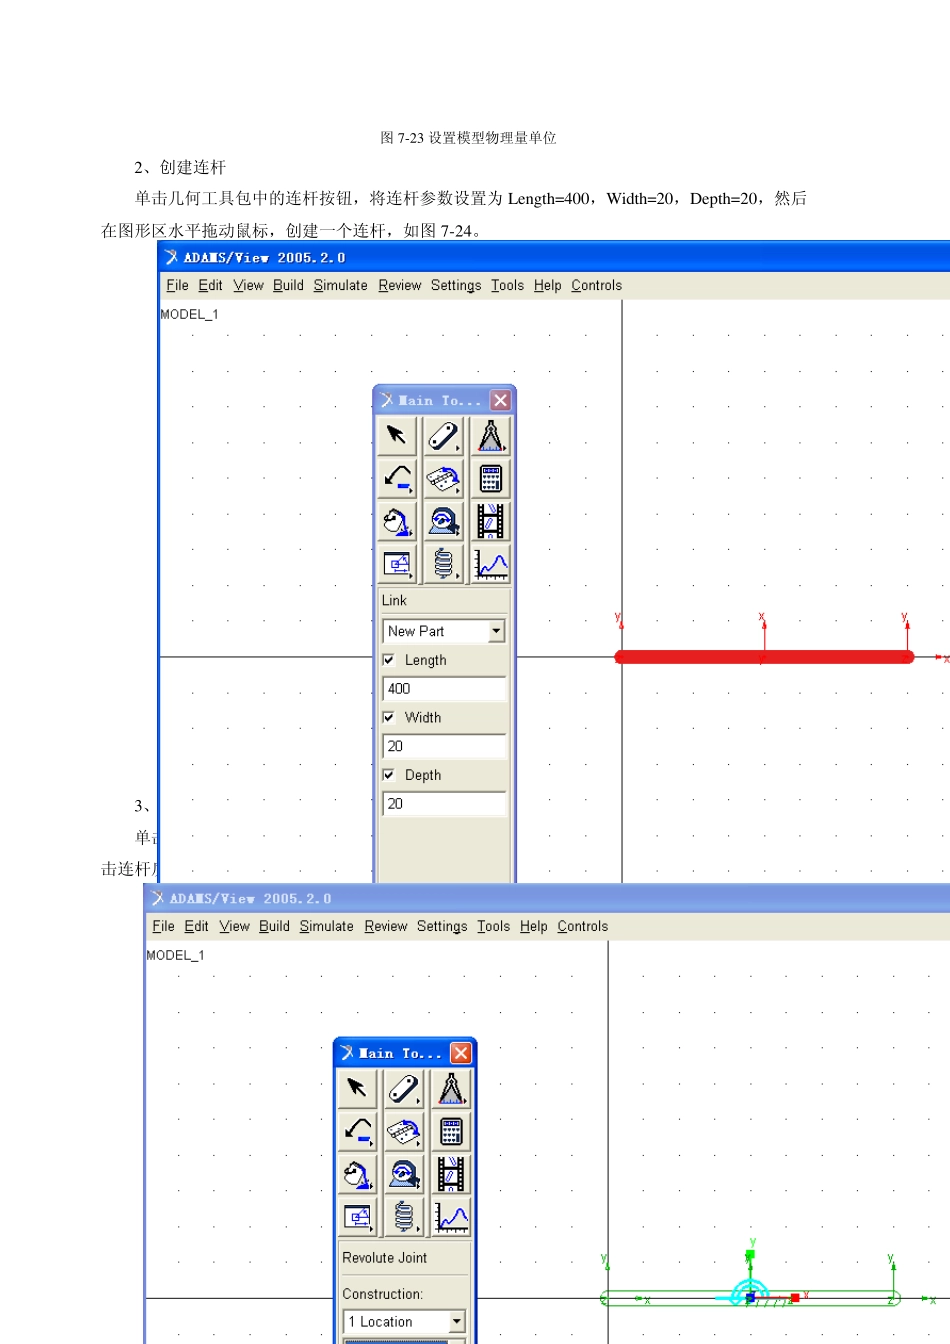Open the Plotting curve tool in Revolute Joint toolbox

451,1217
